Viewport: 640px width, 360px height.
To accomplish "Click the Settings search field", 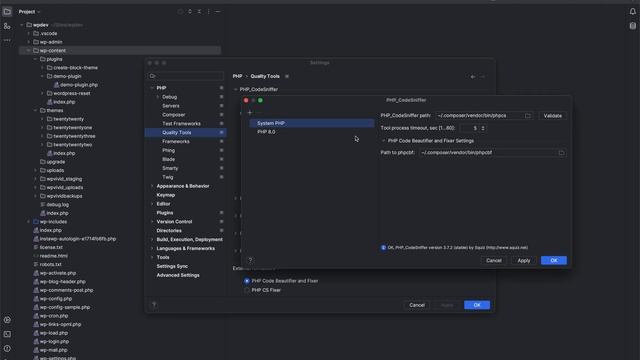I will [186, 76].
